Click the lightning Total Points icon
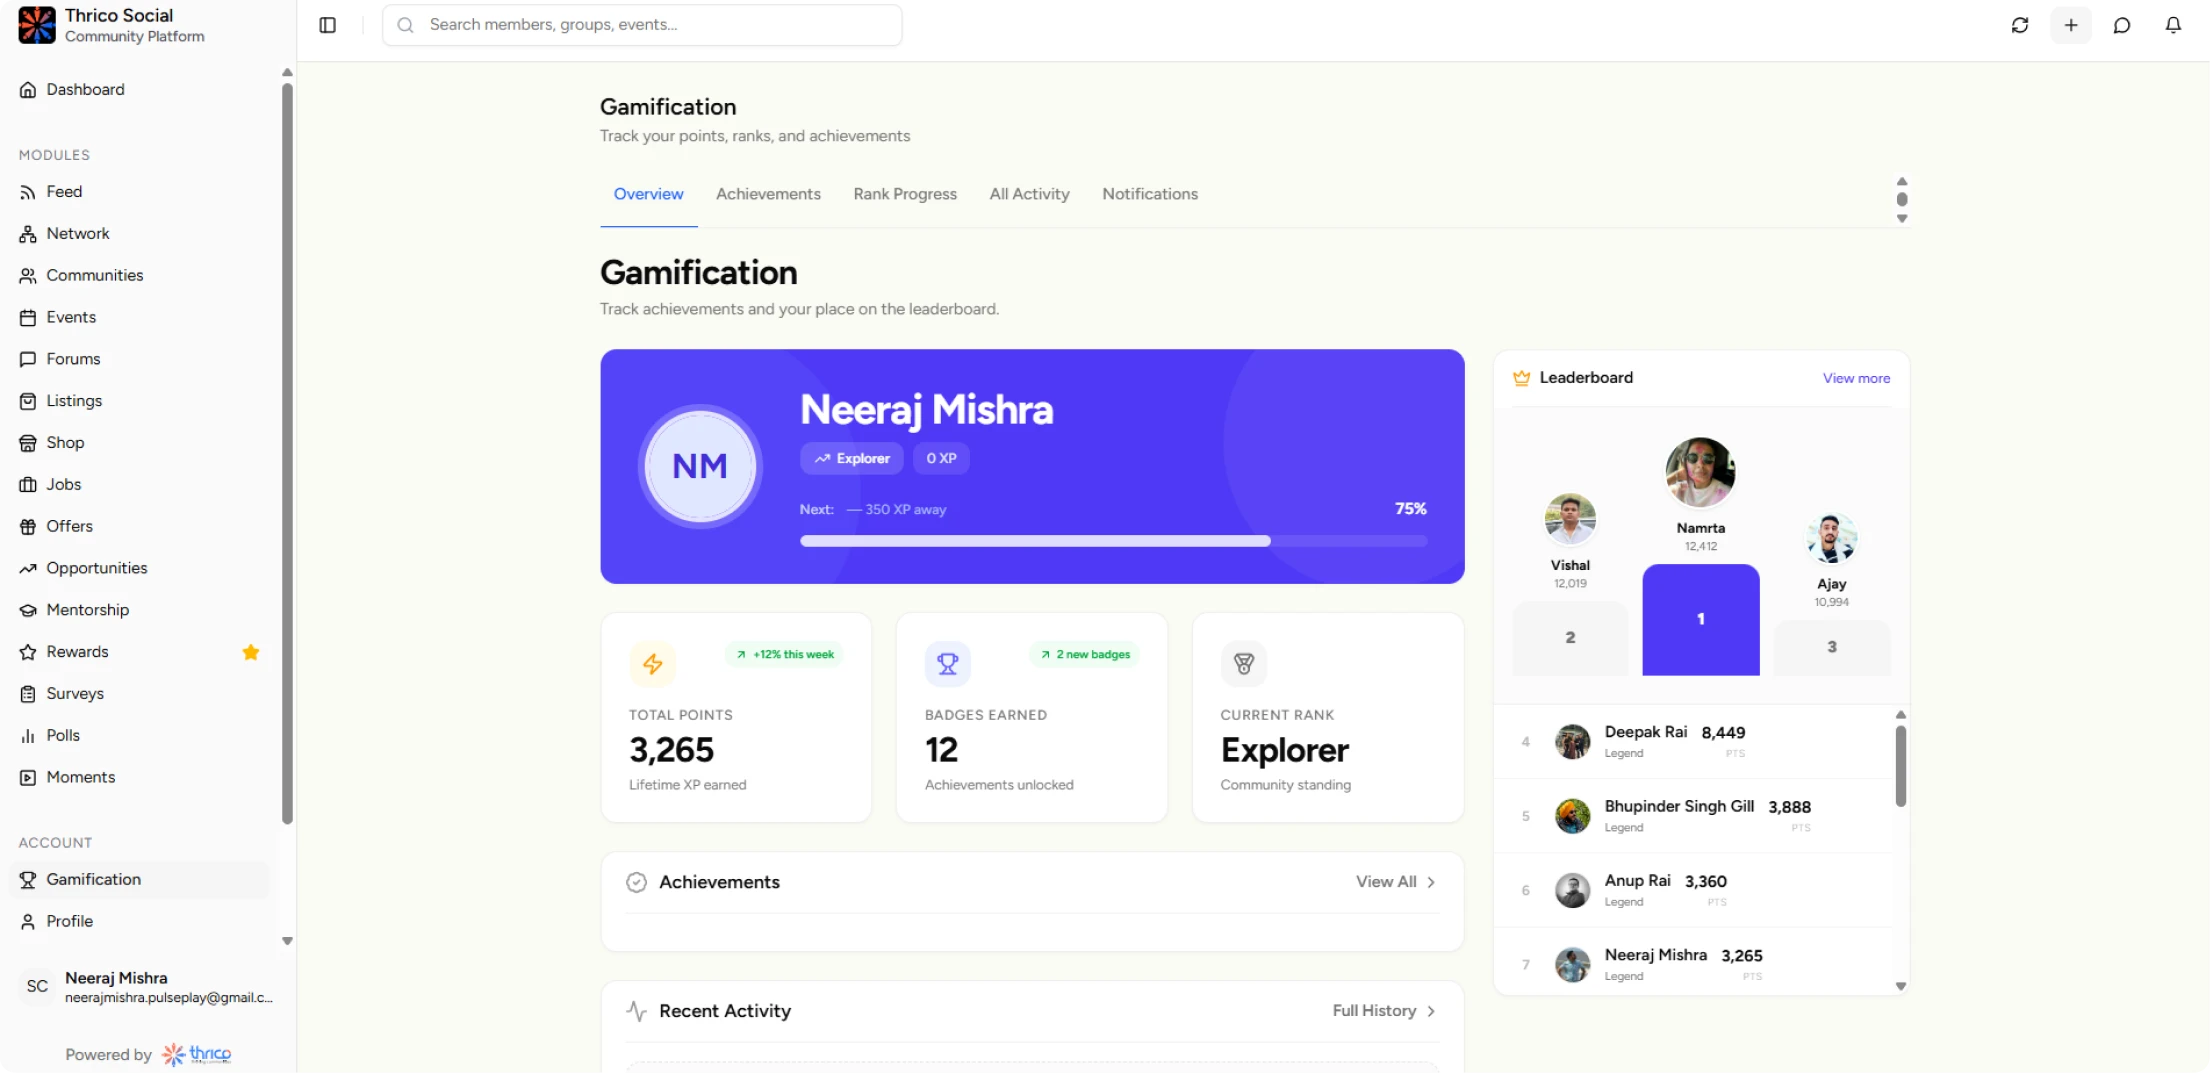Screen dimensions: 2210x1073 653,664
